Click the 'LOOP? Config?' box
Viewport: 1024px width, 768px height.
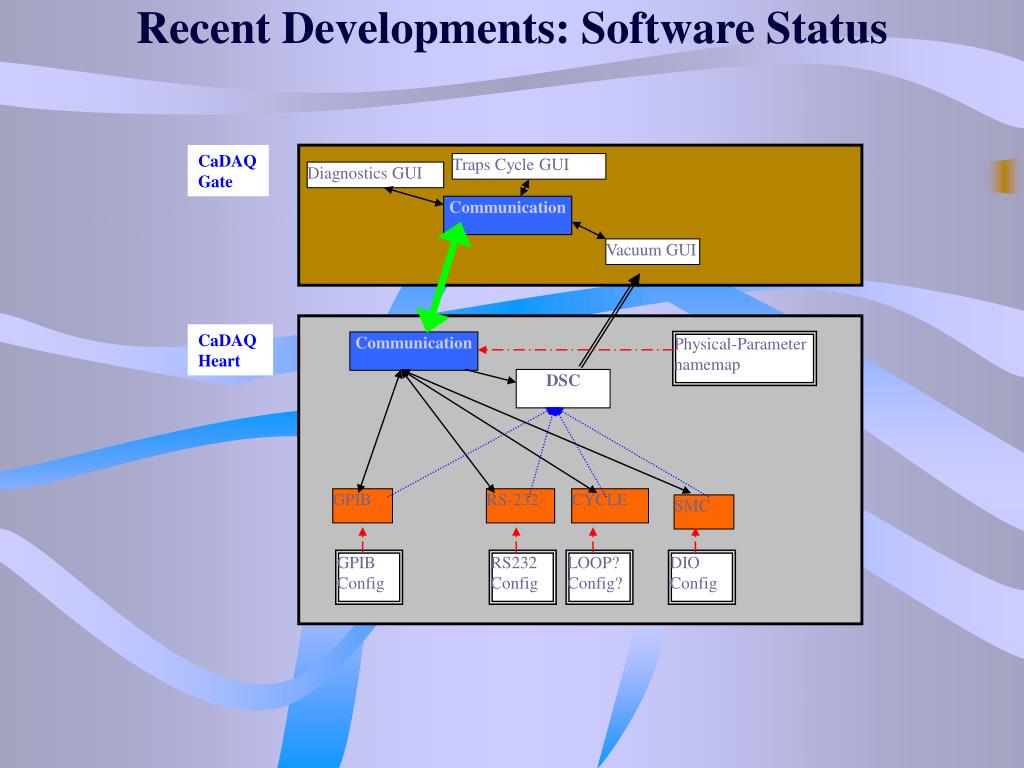(x=600, y=577)
